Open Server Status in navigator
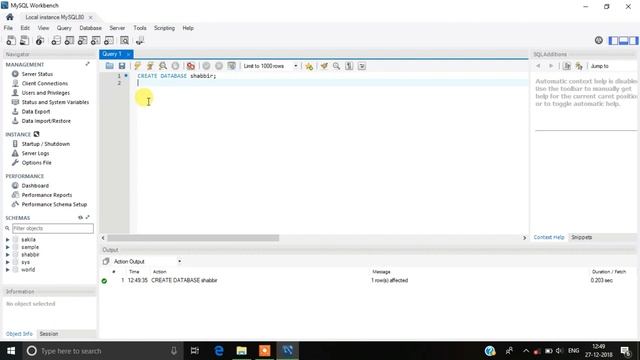 coord(37,74)
